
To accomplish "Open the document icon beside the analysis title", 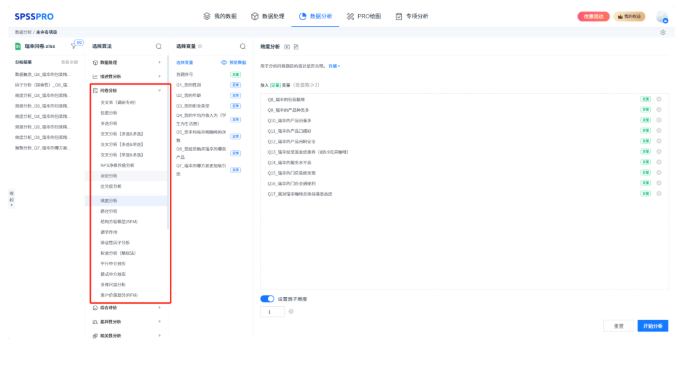I will point(296,47).
